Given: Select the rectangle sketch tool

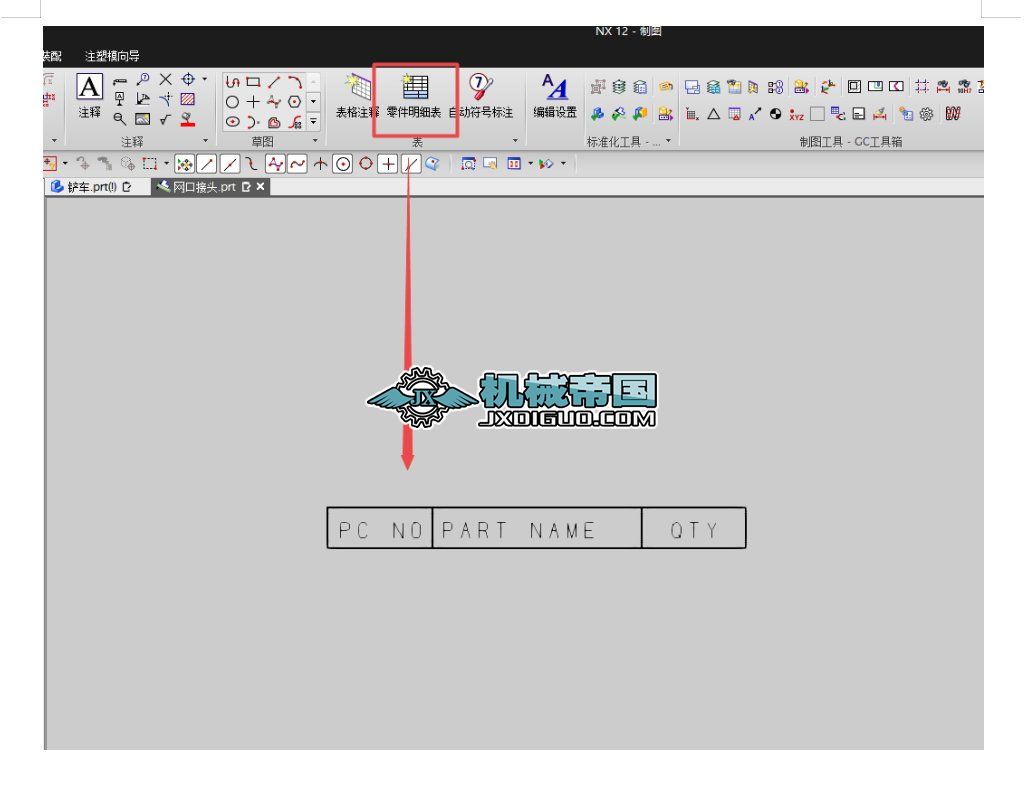Looking at the screenshot, I should [x=253, y=82].
